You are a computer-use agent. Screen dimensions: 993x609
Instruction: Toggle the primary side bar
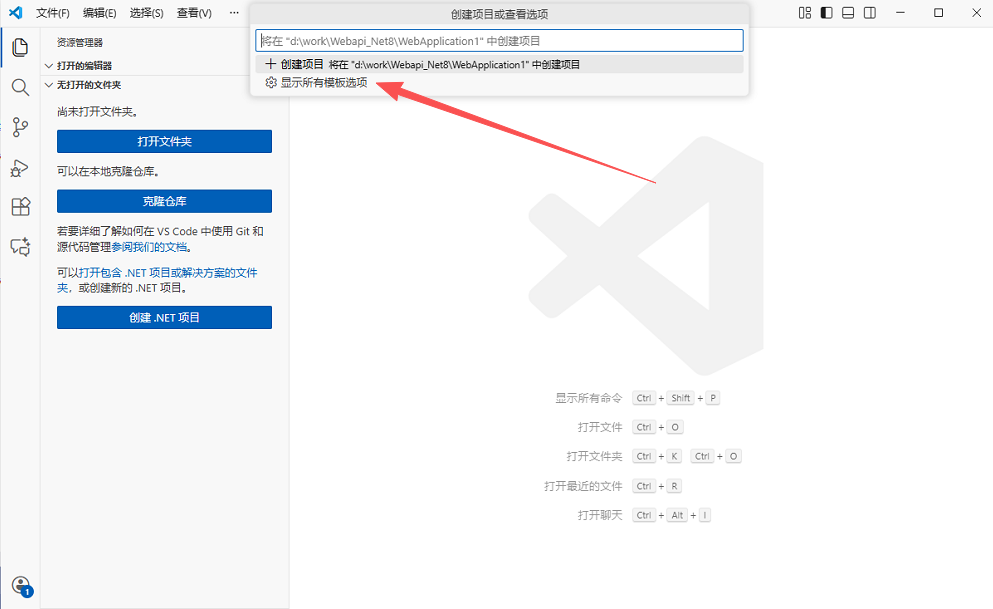[826, 13]
